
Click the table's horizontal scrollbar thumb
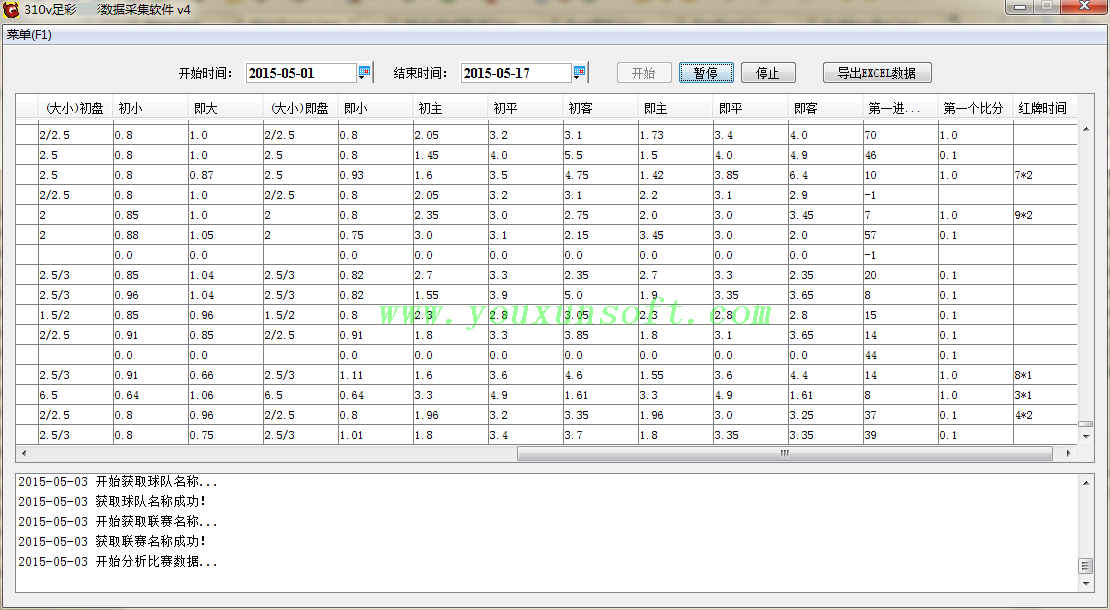(784, 454)
